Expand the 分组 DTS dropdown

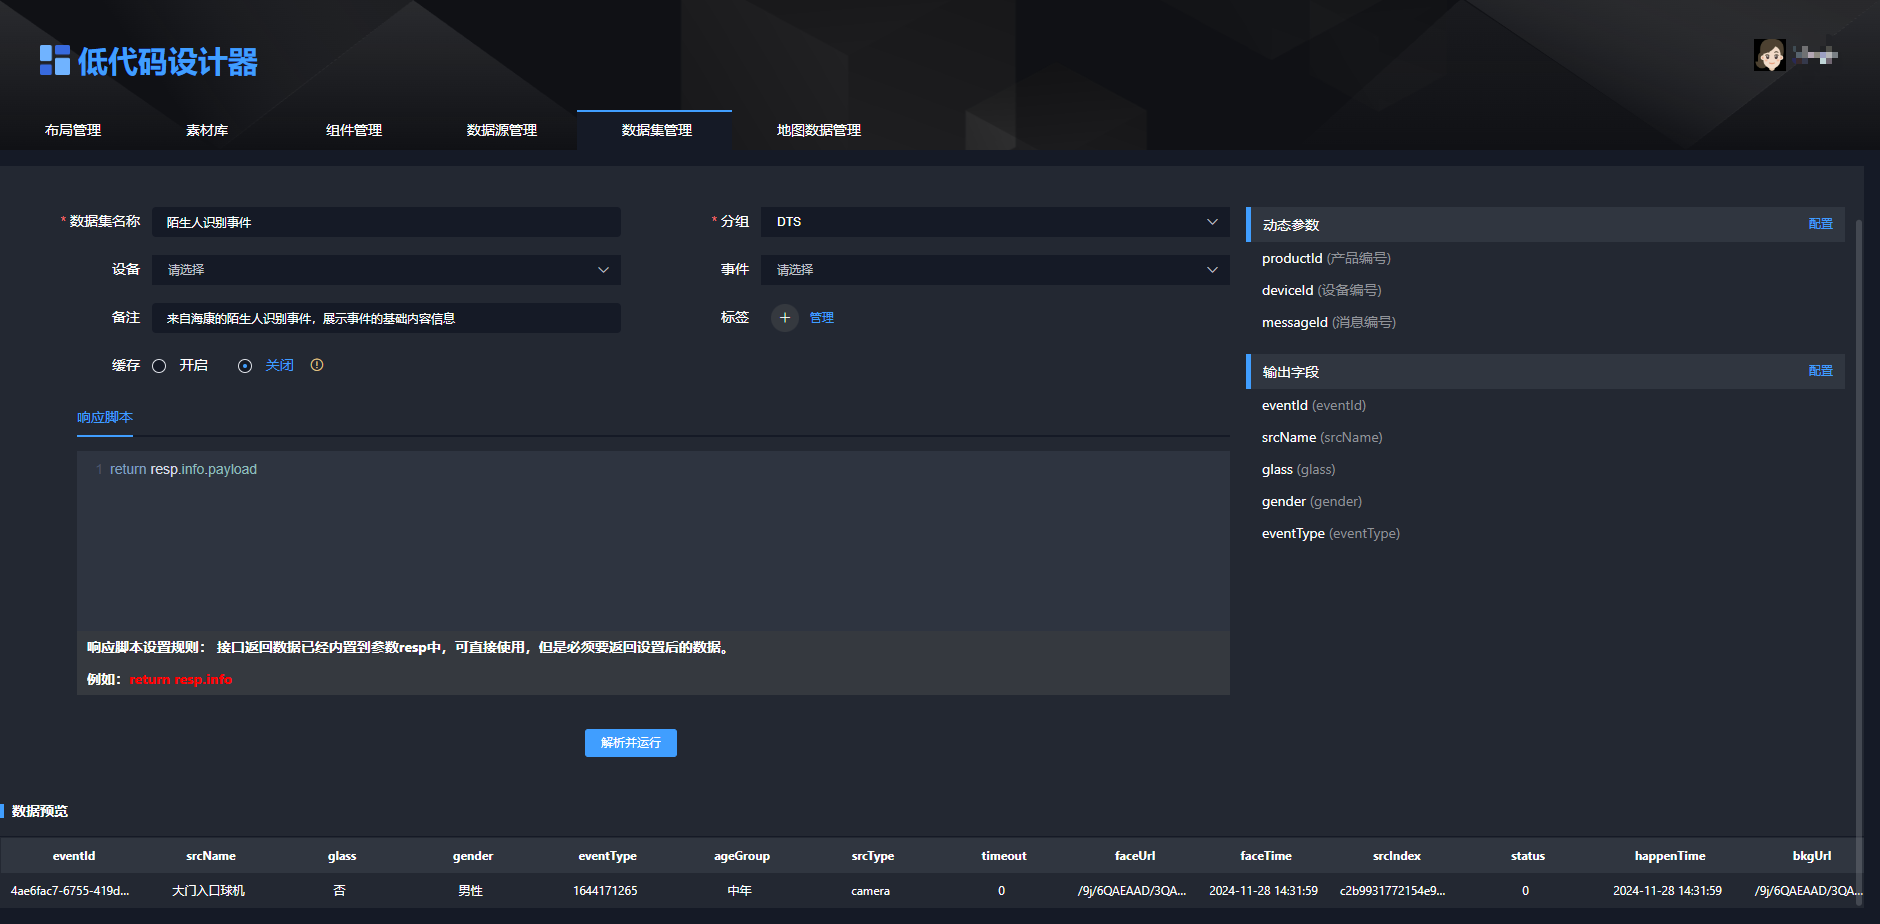(x=995, y=222)
